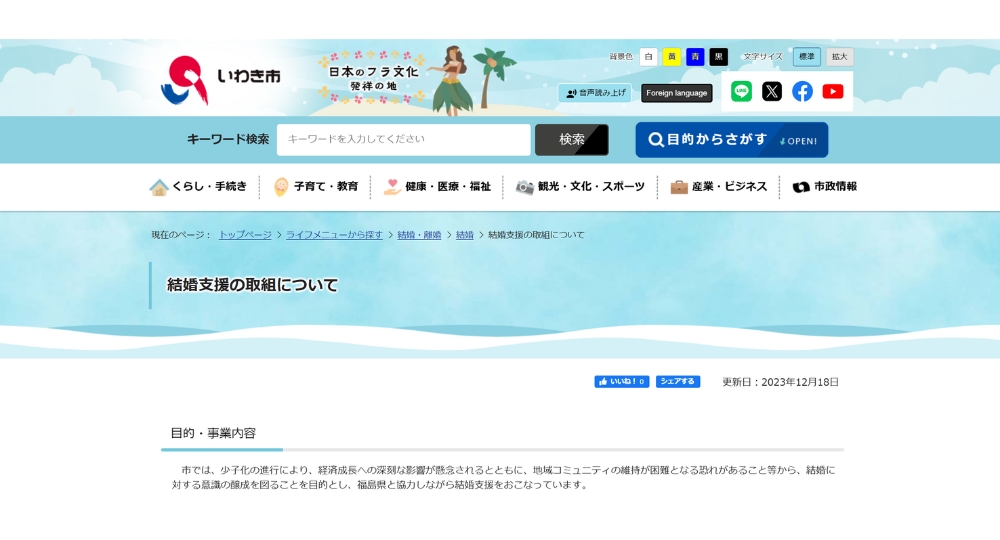Click the 音声読み上げ read-aloud button
The height and width of the screenshot is (540, 1000).
point(595,93)
